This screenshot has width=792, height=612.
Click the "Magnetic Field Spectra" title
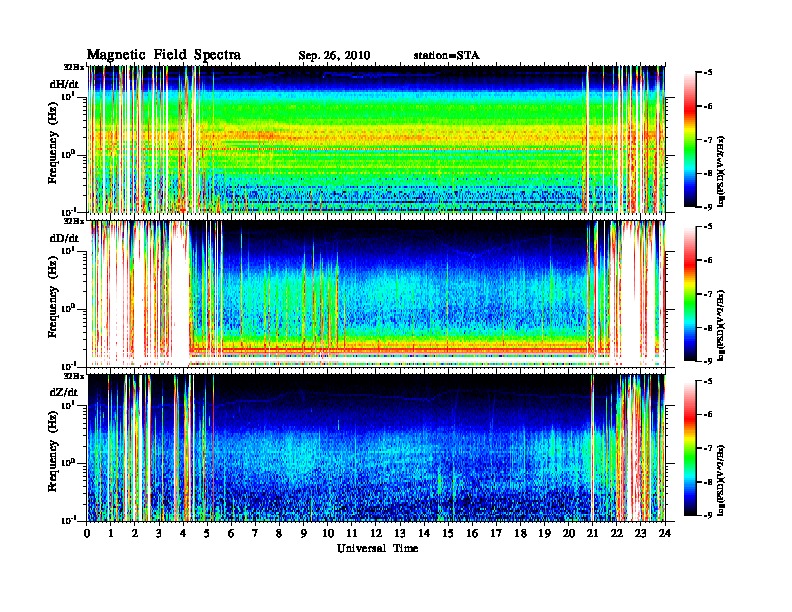pyautogui.click(x=164, y=55)
